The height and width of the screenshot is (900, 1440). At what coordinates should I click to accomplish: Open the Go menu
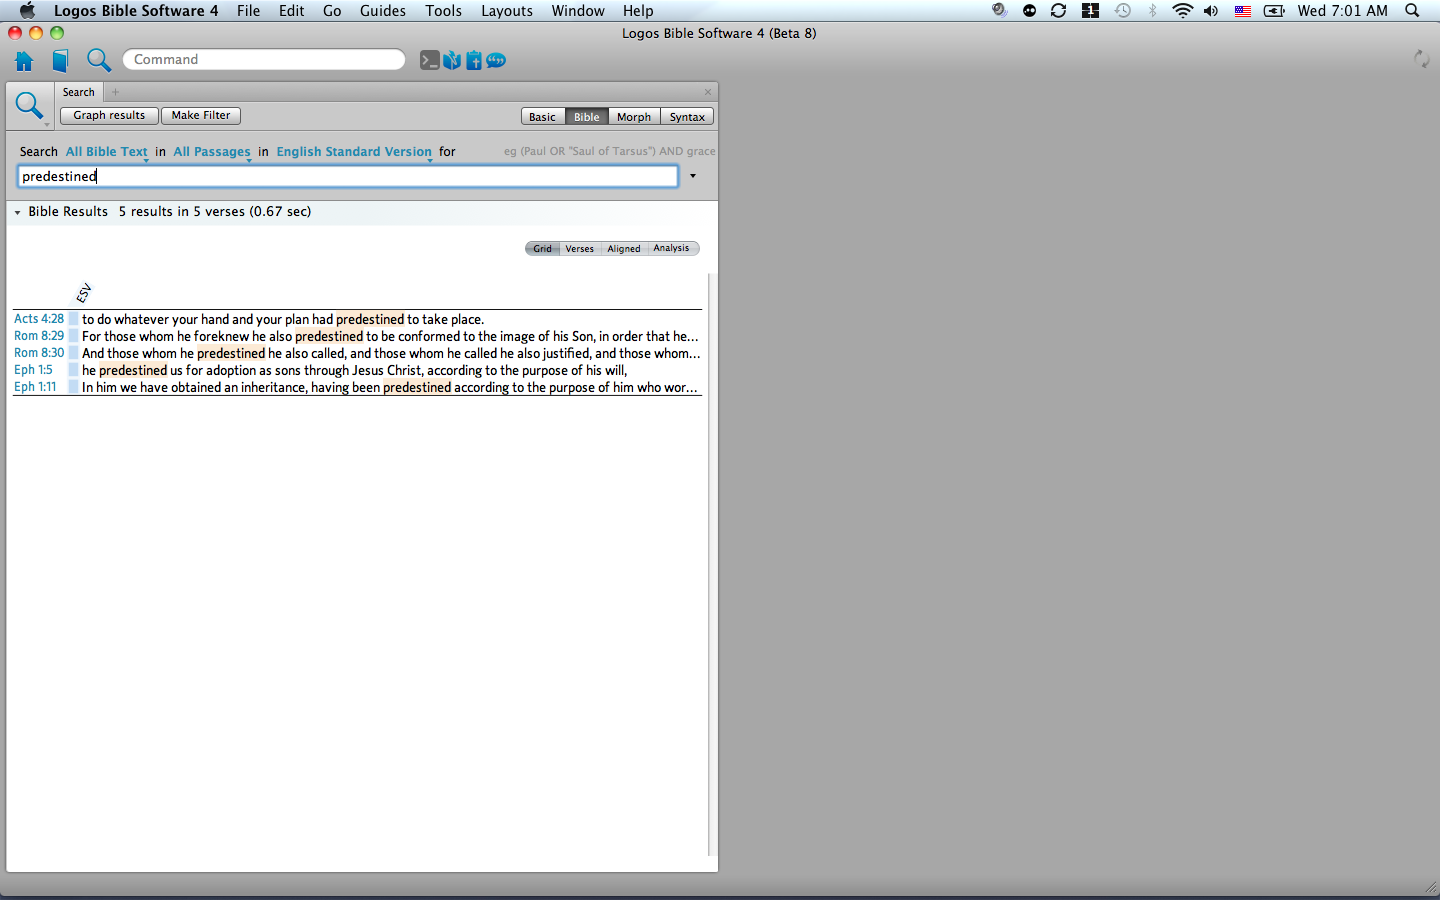(x=332, y=11)
